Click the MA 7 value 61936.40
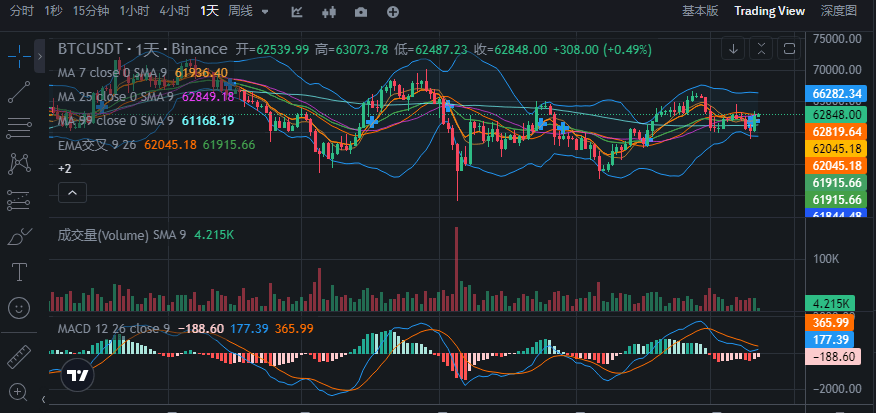The width and height of the screenshot is (876, 413). (x=201, y=73)
